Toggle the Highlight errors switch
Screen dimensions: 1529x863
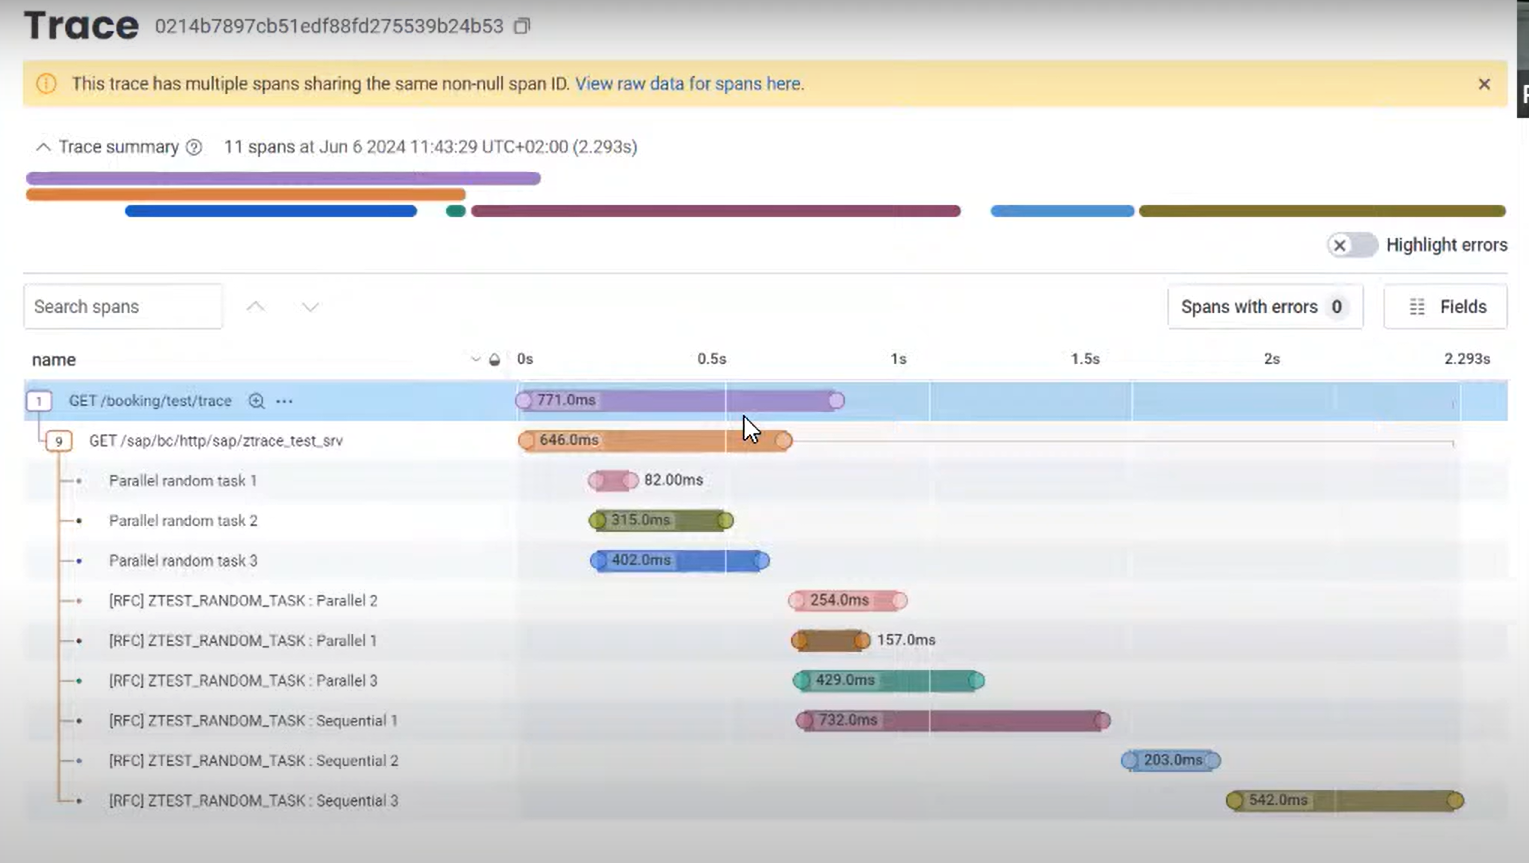[1352, 245]
